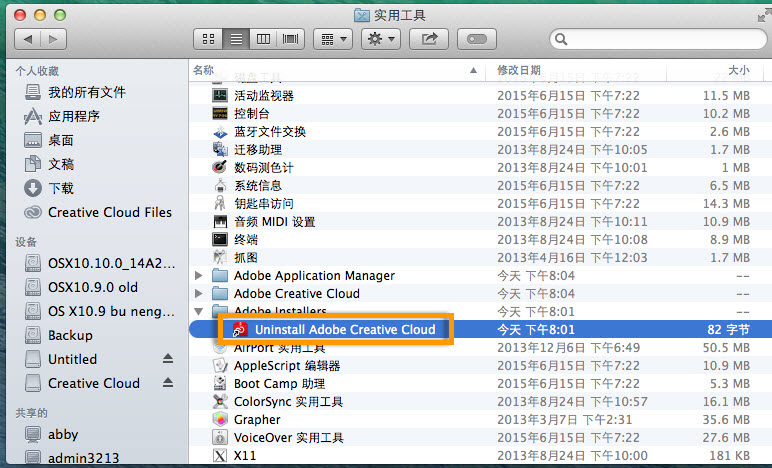Expand the Adobe Creative Cloud folder

point(198,294)
